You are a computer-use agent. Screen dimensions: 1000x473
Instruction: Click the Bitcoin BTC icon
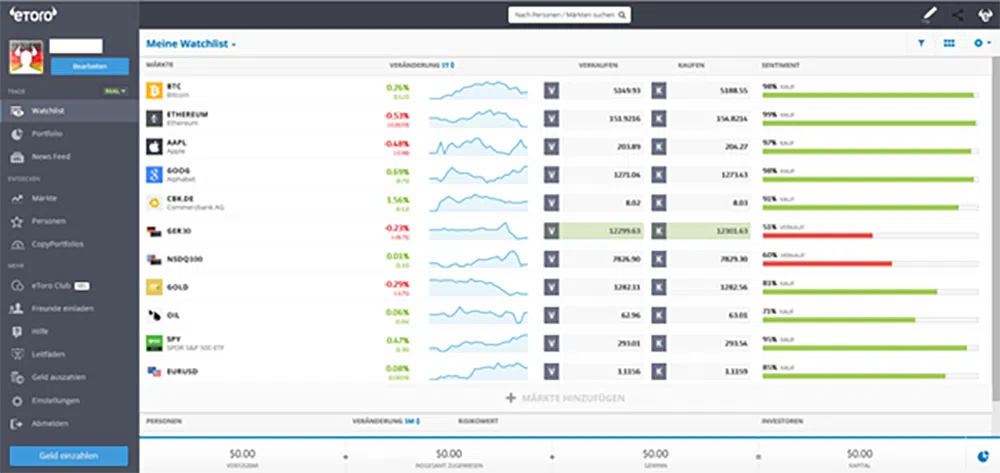154,91
